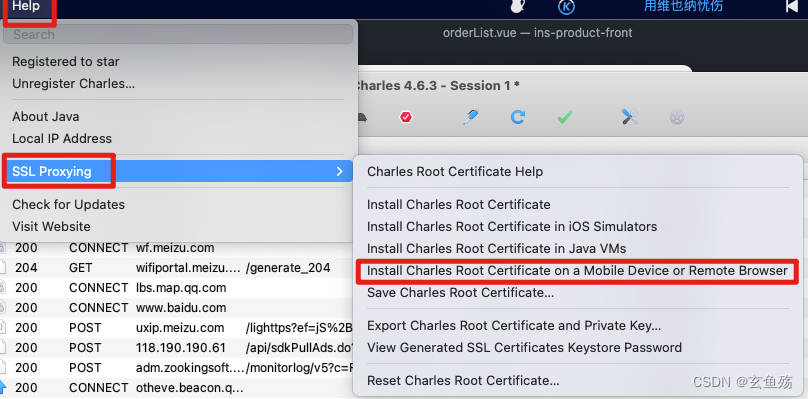Select Export Charles Root Certificate and Private Key...

click(514, 326)
